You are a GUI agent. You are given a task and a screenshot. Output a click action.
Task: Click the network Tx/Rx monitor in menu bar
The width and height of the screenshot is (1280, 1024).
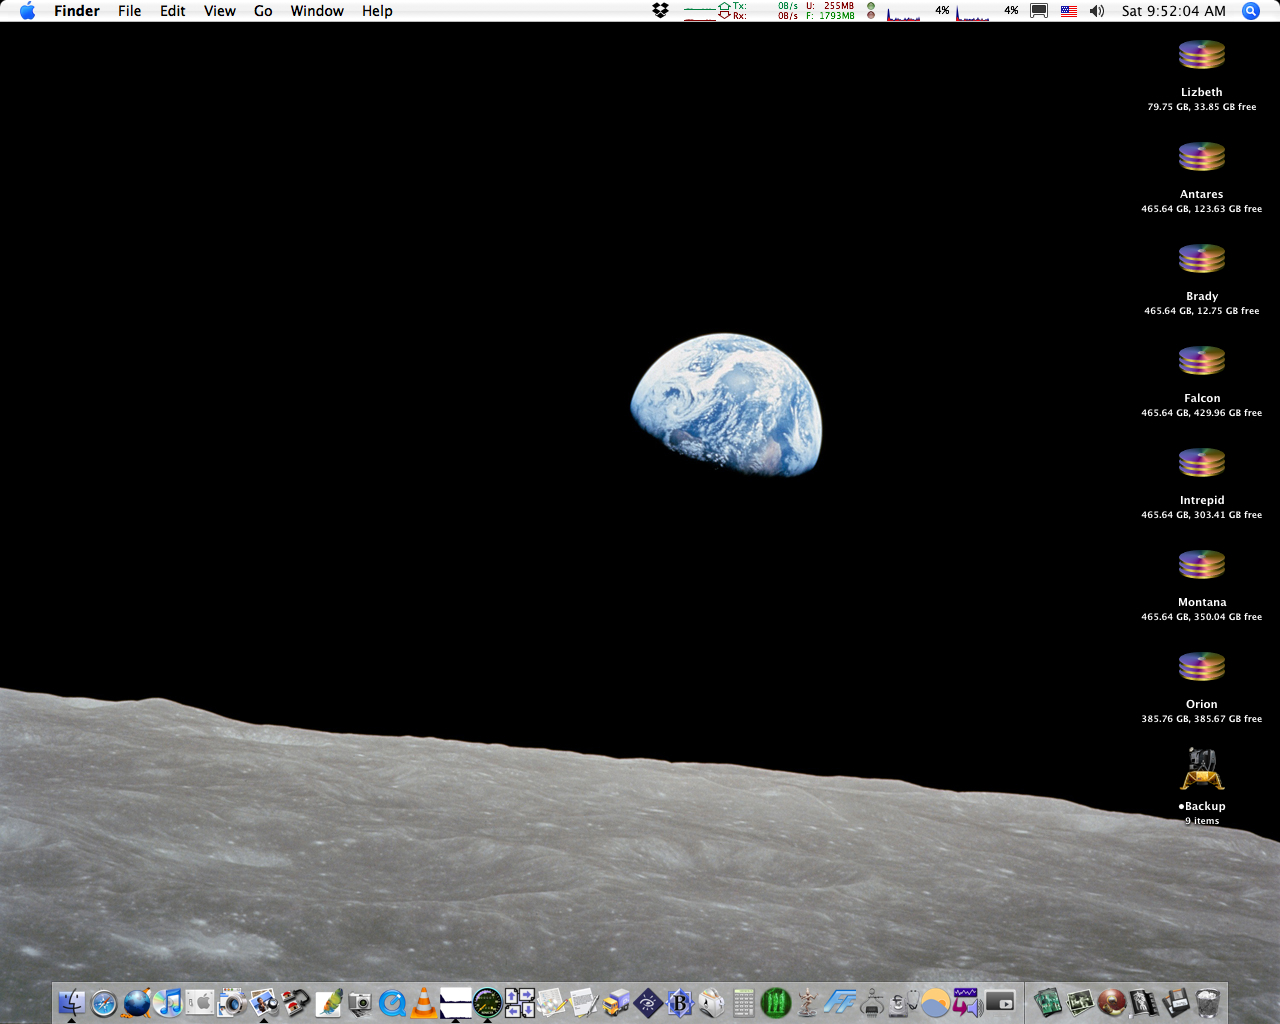click(x=740, y=11)
